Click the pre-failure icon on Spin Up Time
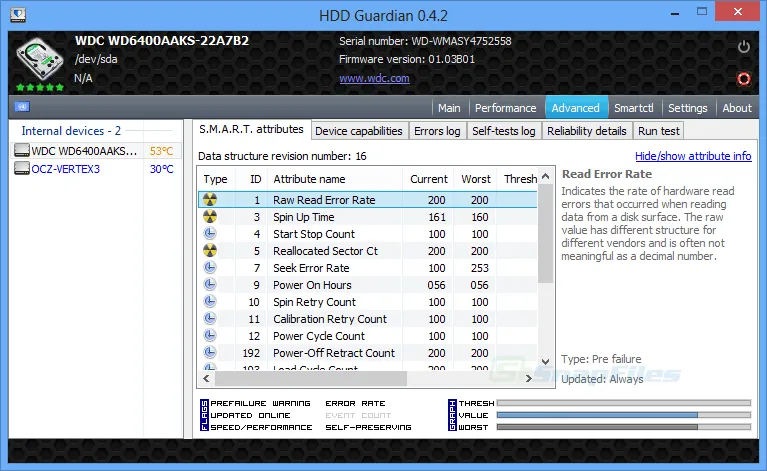767x471 pixels. (x=210, y=217)
